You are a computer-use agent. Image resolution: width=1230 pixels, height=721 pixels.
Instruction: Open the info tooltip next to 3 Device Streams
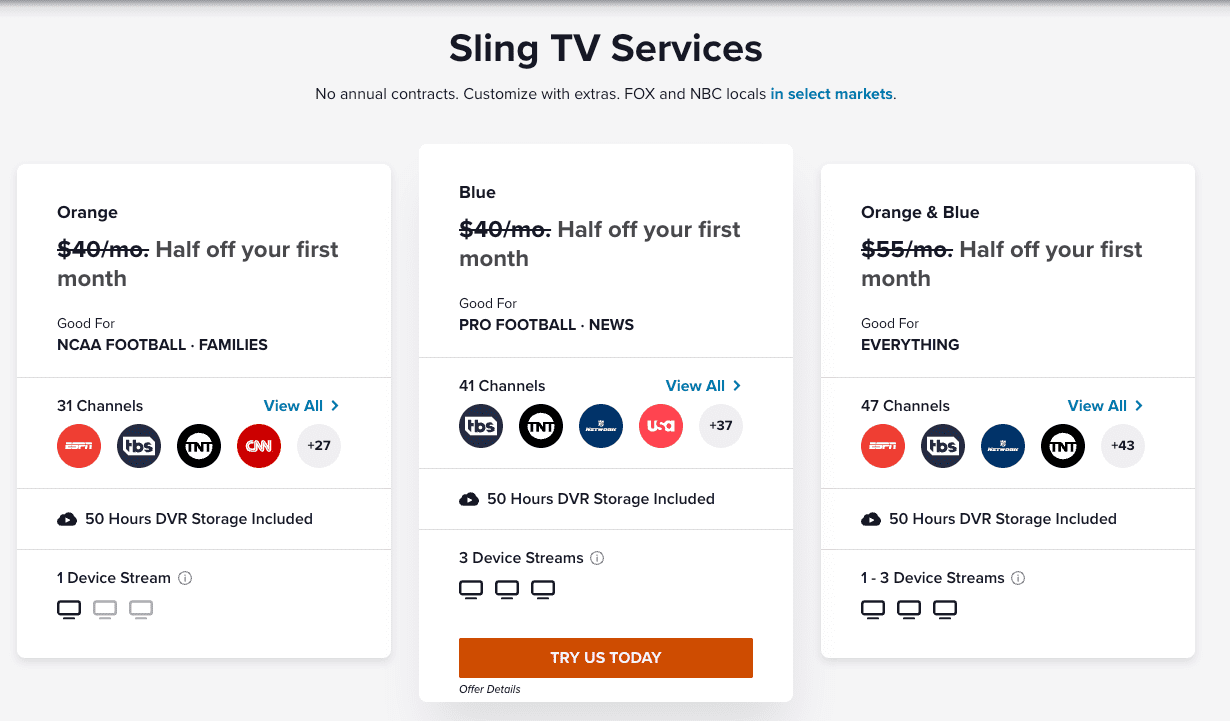pos(597,557)
